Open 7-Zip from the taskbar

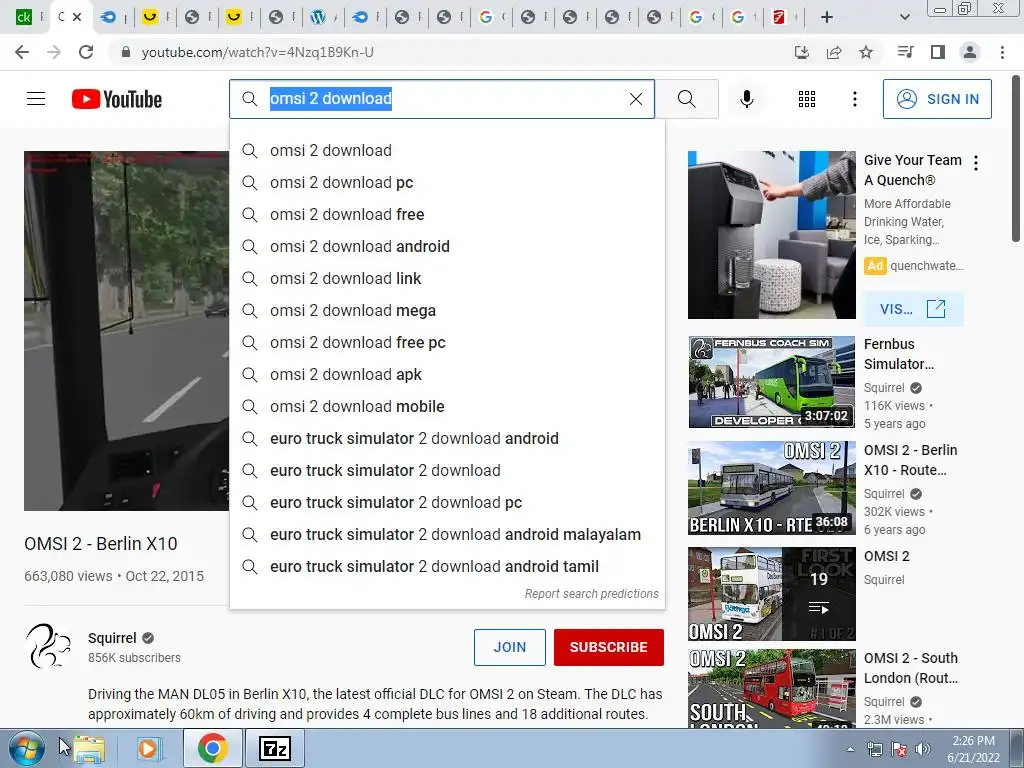pos(274,749)
